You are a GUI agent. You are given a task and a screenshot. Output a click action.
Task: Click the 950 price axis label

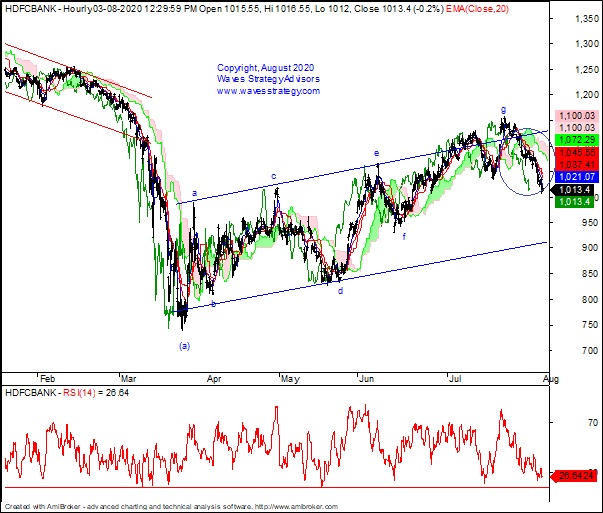[x=591, y=223]
